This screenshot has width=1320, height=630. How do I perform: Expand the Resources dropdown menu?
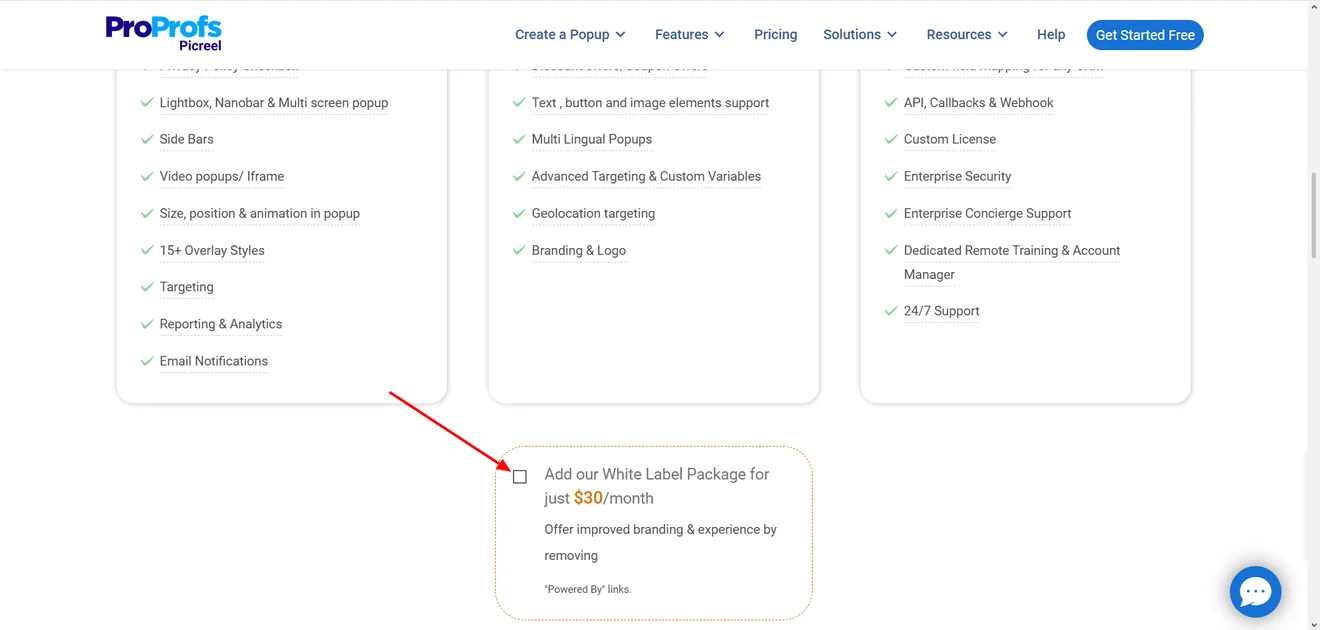pos(967,34)
